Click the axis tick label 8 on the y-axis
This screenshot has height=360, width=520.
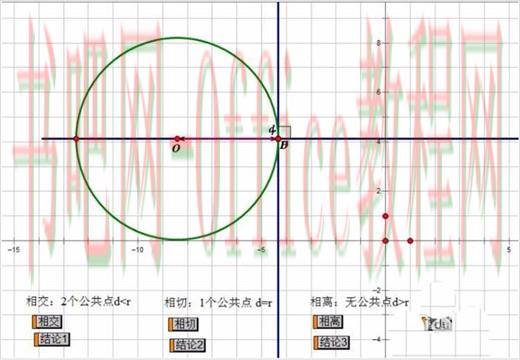click(x=378, y=43)
